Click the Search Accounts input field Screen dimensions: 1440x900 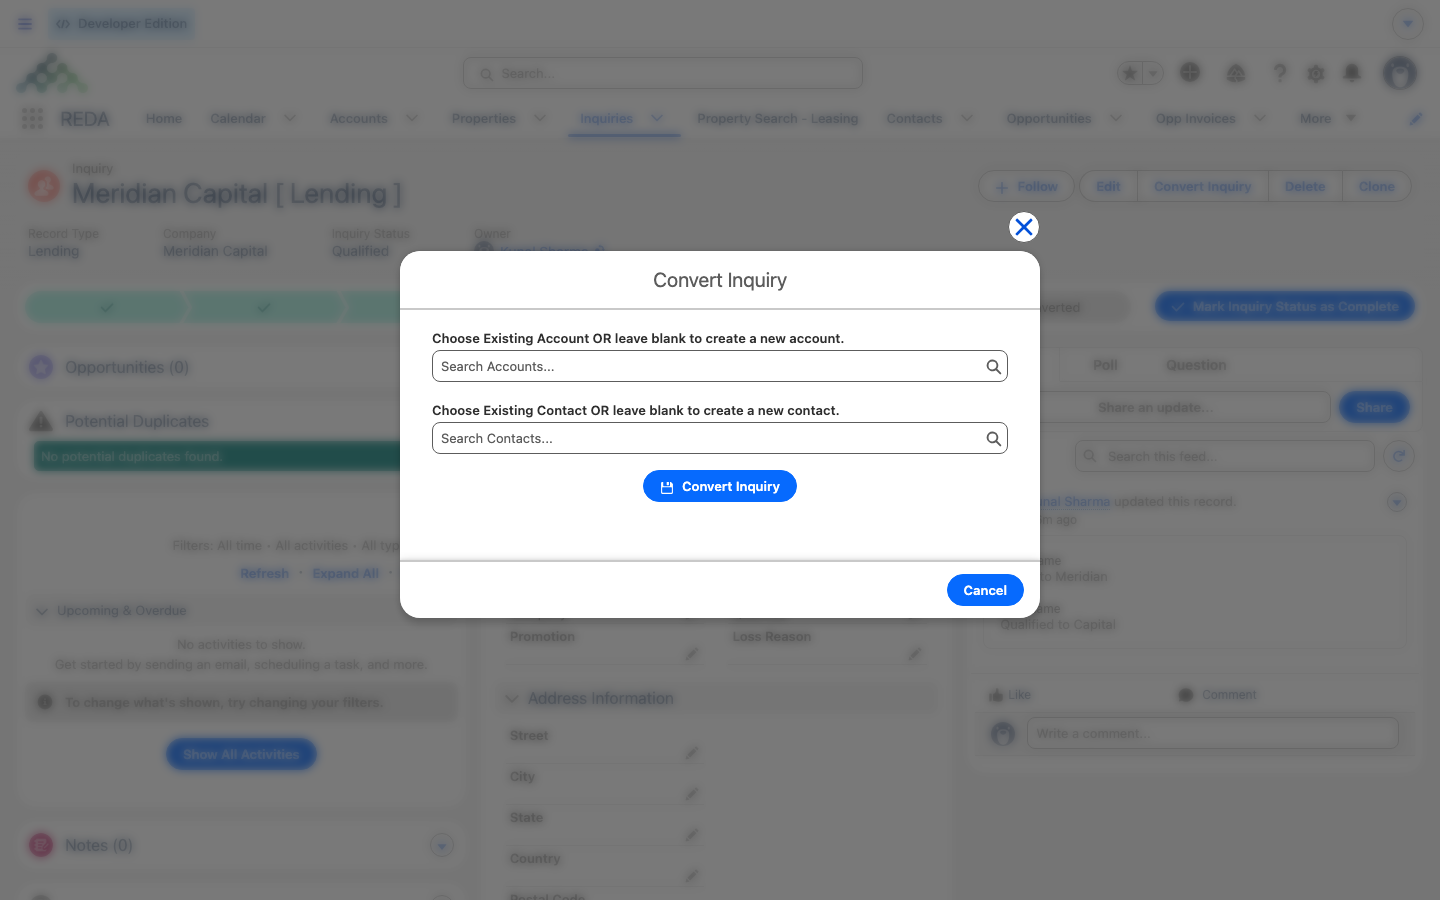(x=719, y=366)
